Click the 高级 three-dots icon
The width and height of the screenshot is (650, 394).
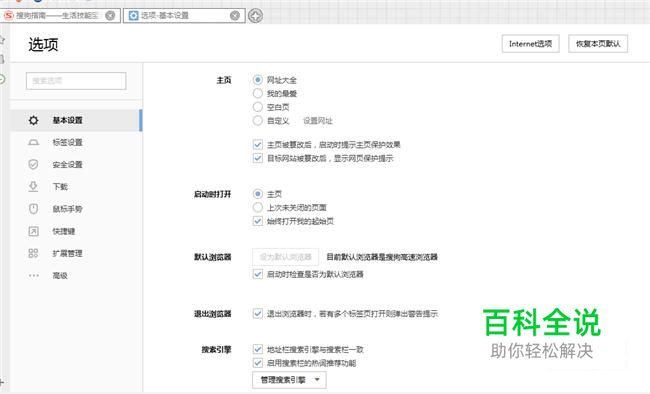point(34,275)
